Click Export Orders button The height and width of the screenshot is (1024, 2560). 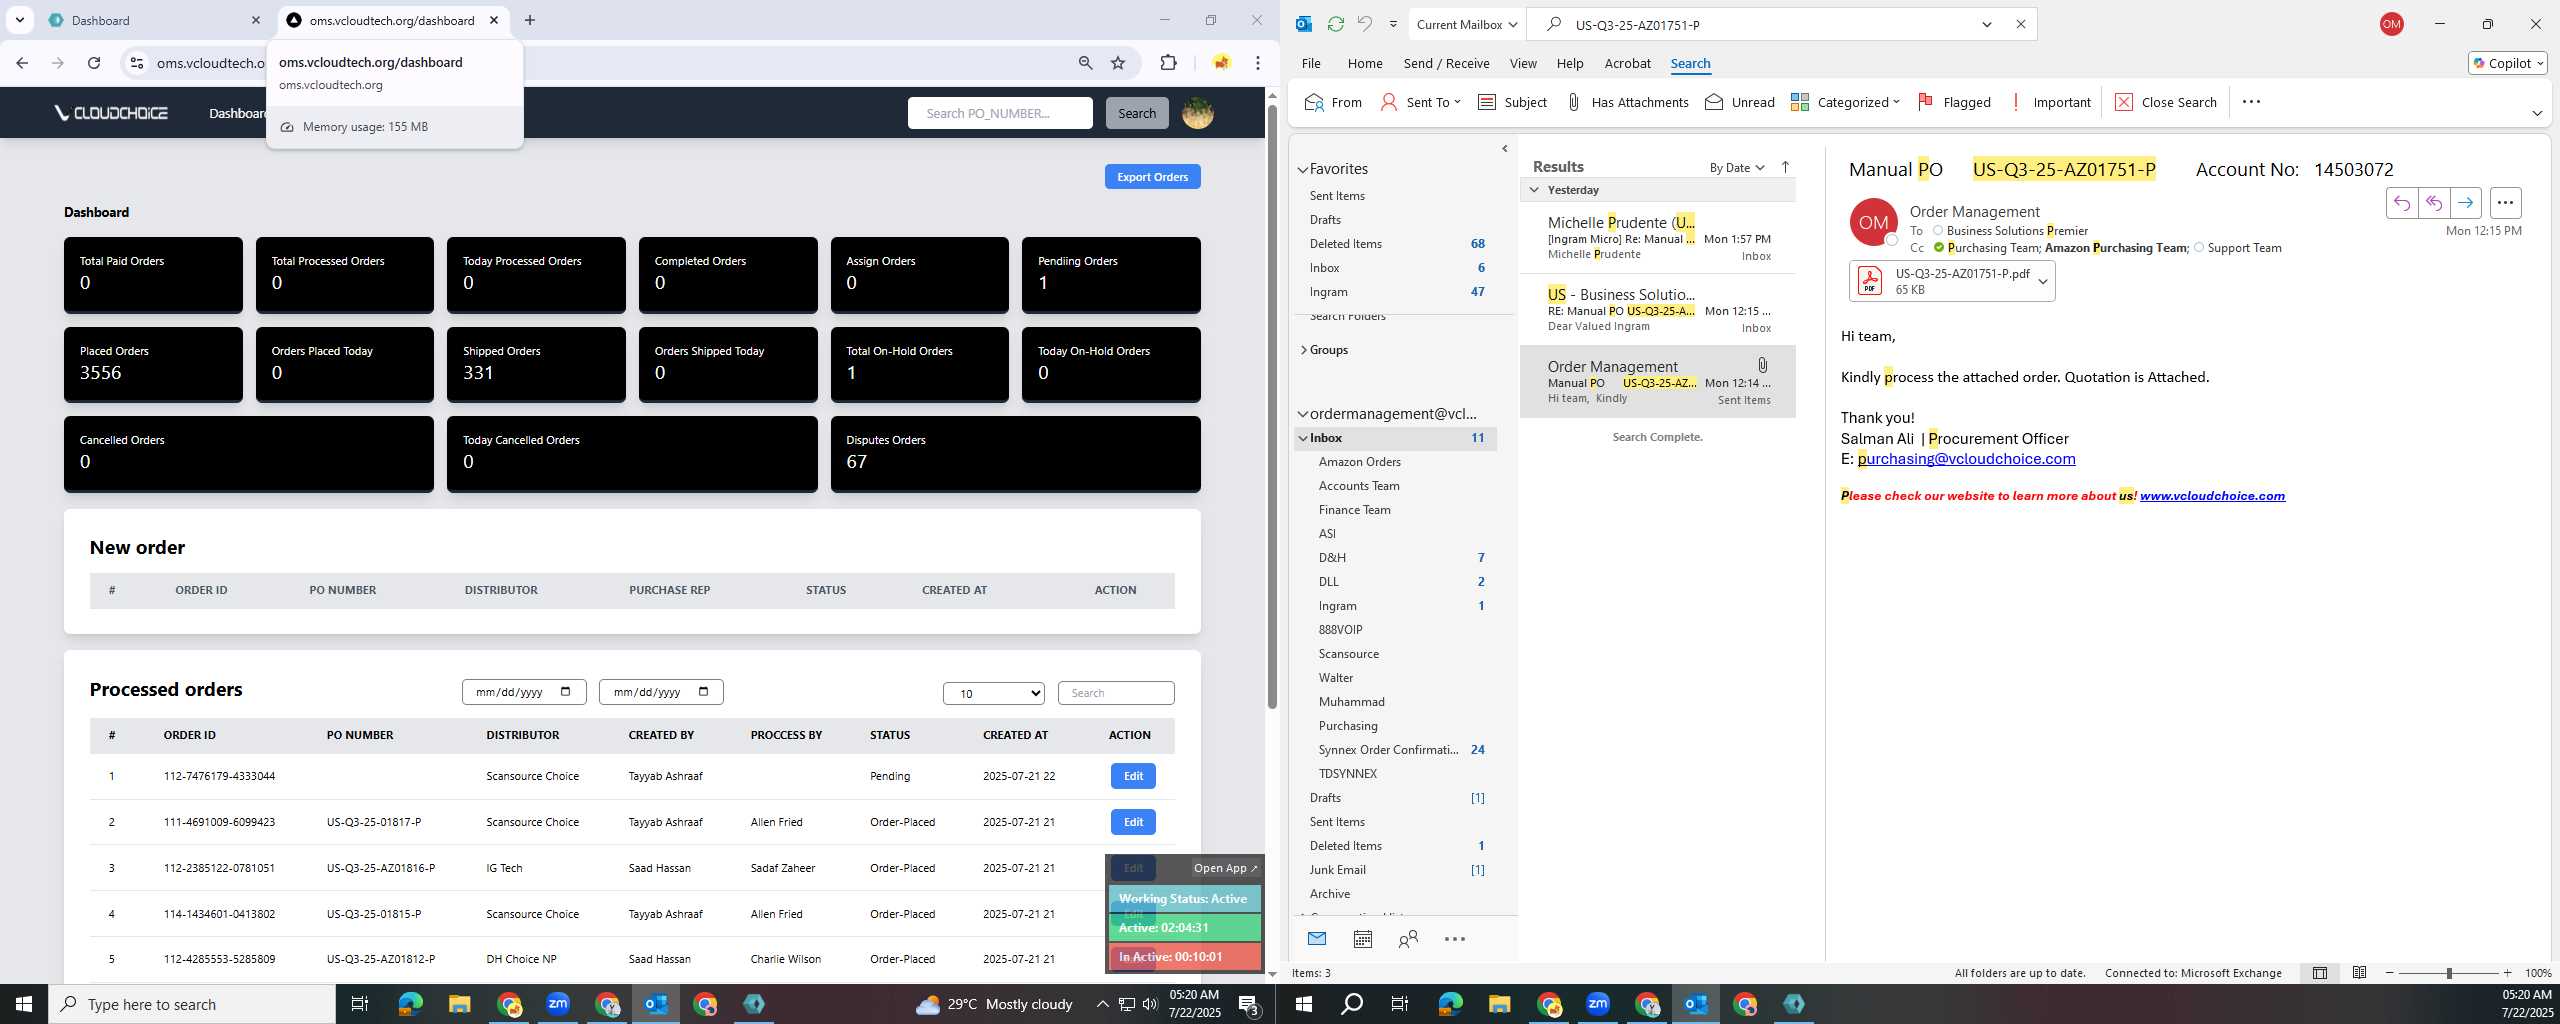[x=1152, y=177]
